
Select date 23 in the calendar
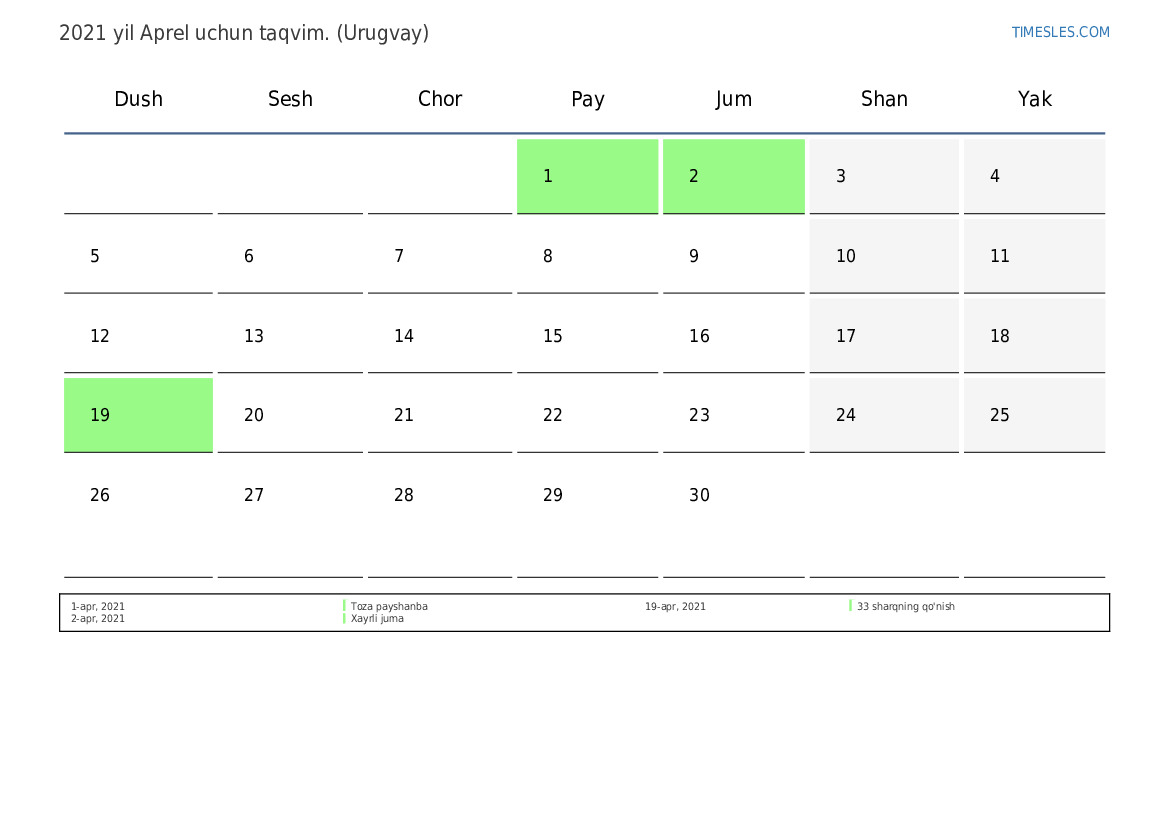734,415
